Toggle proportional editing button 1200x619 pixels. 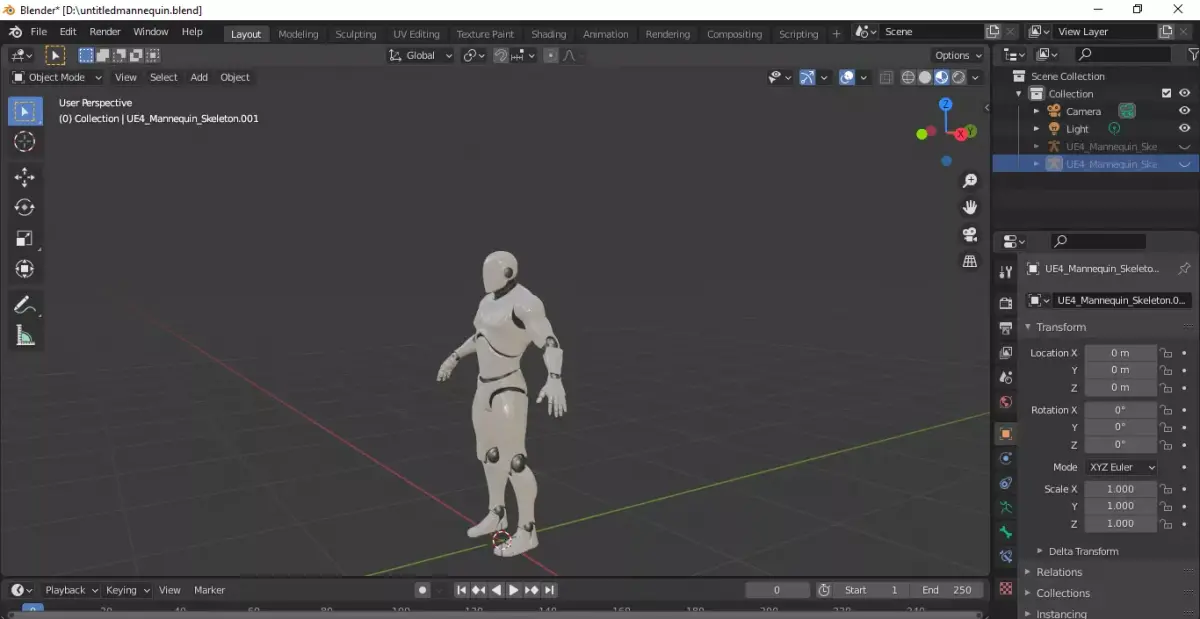coord(550,56)
